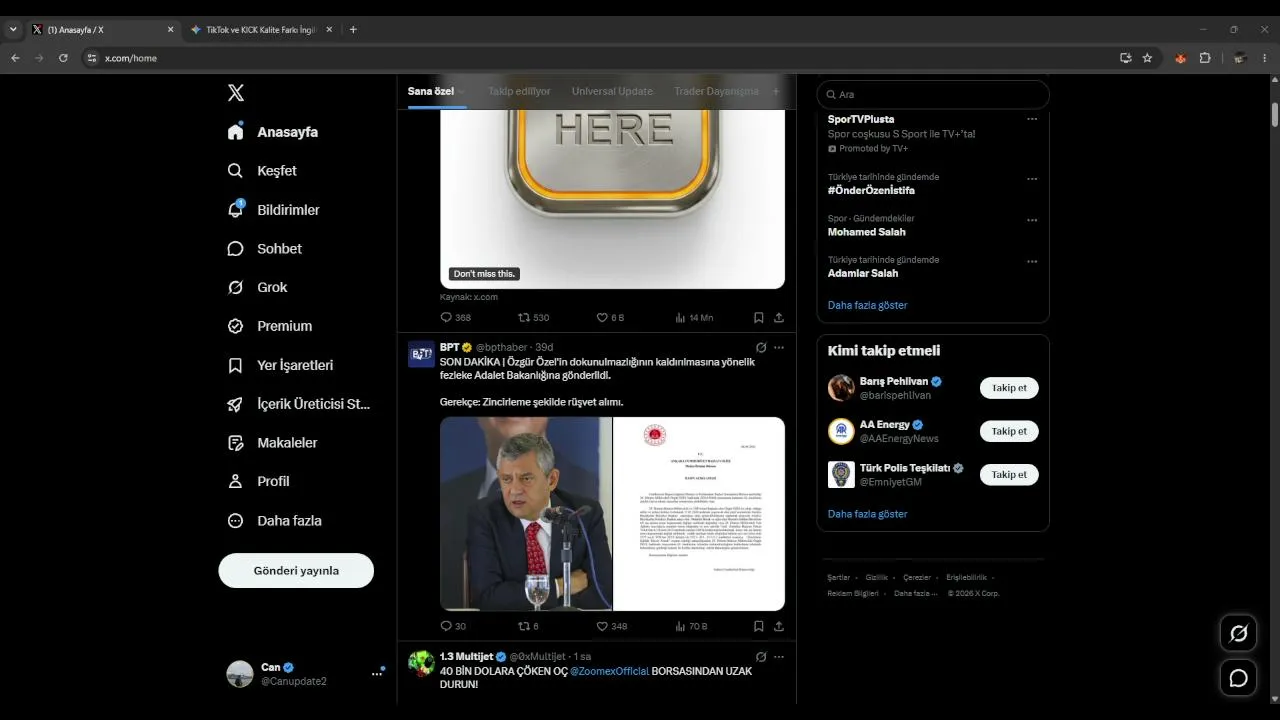
Task: Open more options on the 1.3 Multijet post
Action: (x=779, y=657)
